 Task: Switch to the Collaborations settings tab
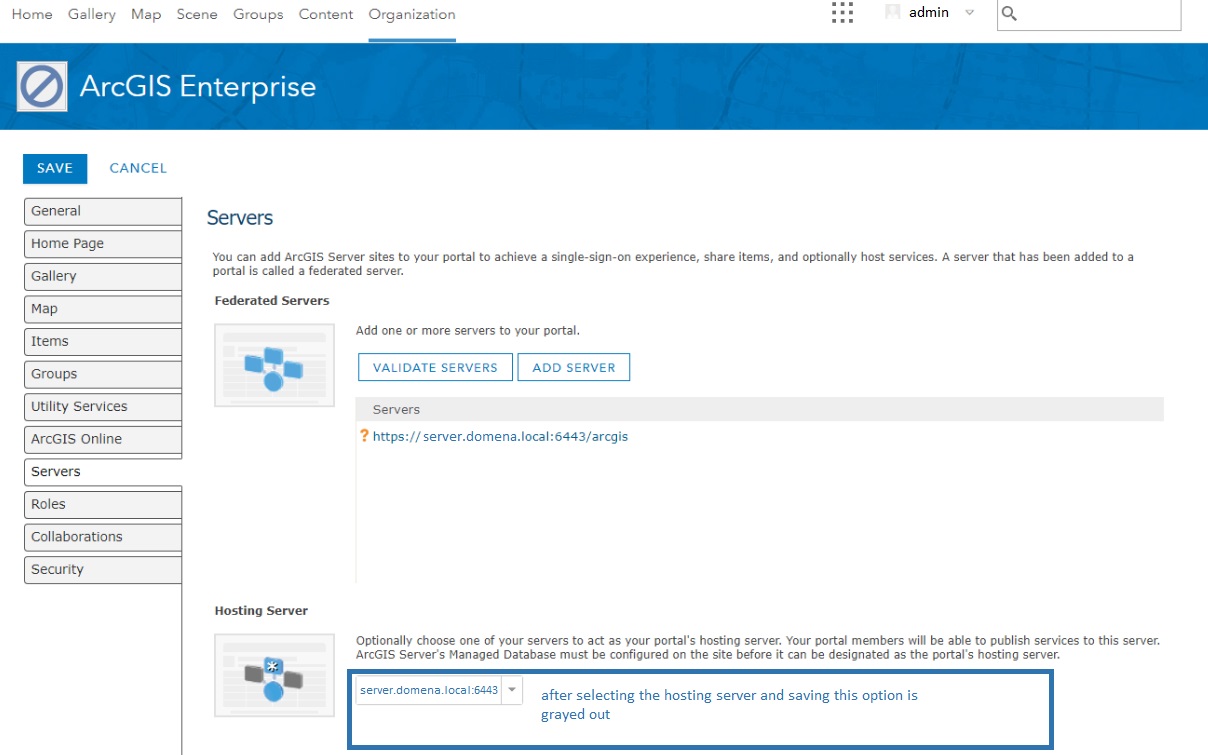tap(103, 536)
